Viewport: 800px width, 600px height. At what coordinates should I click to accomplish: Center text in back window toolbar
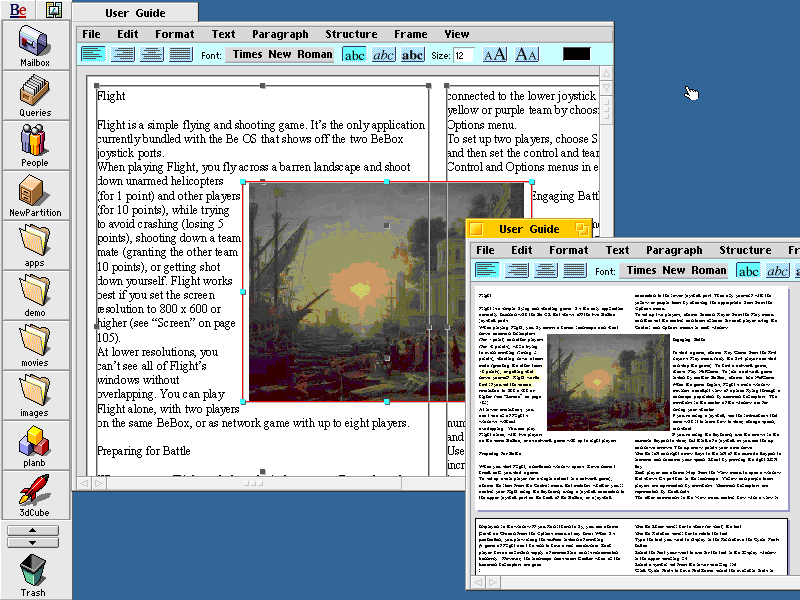tap(152, 54)
